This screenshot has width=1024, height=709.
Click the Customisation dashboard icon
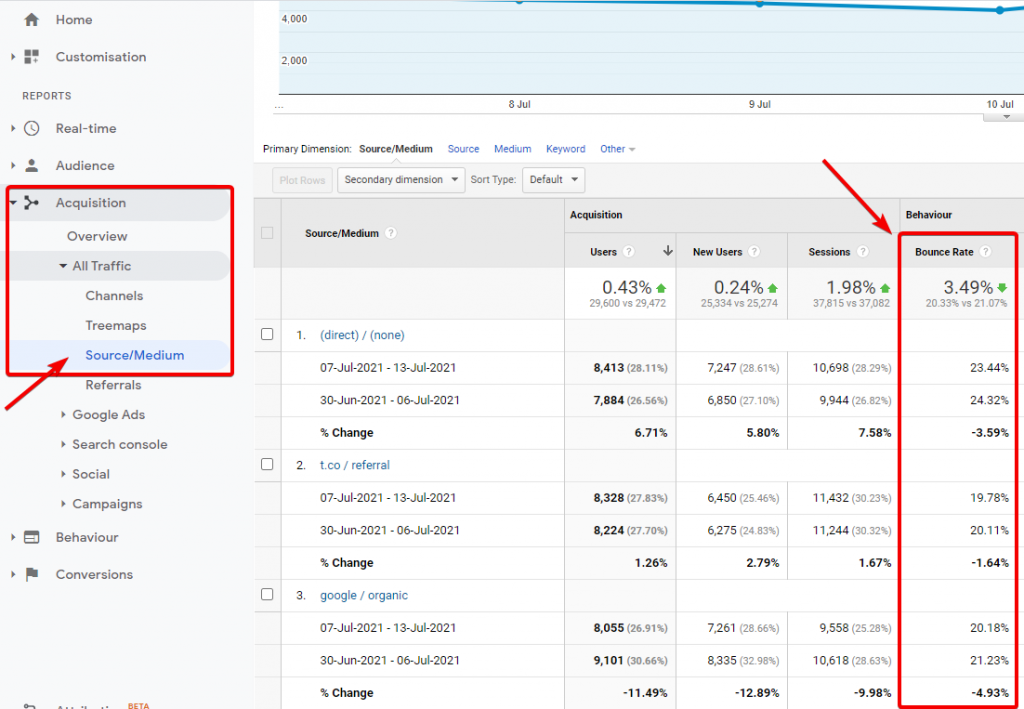pyautogui.click(x=32, y=57)
